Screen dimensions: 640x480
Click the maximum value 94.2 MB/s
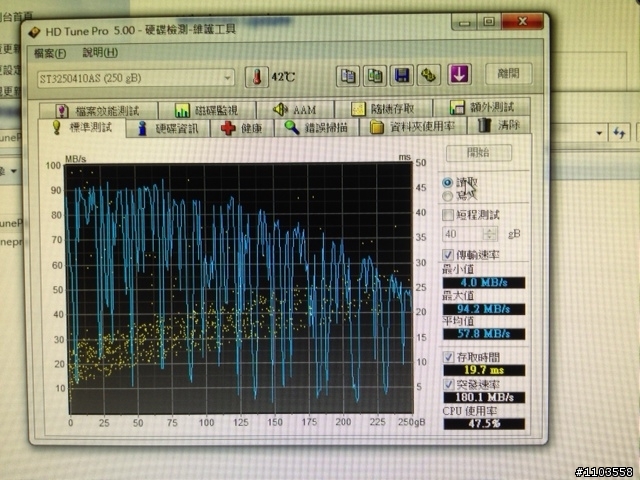(484, 309)
